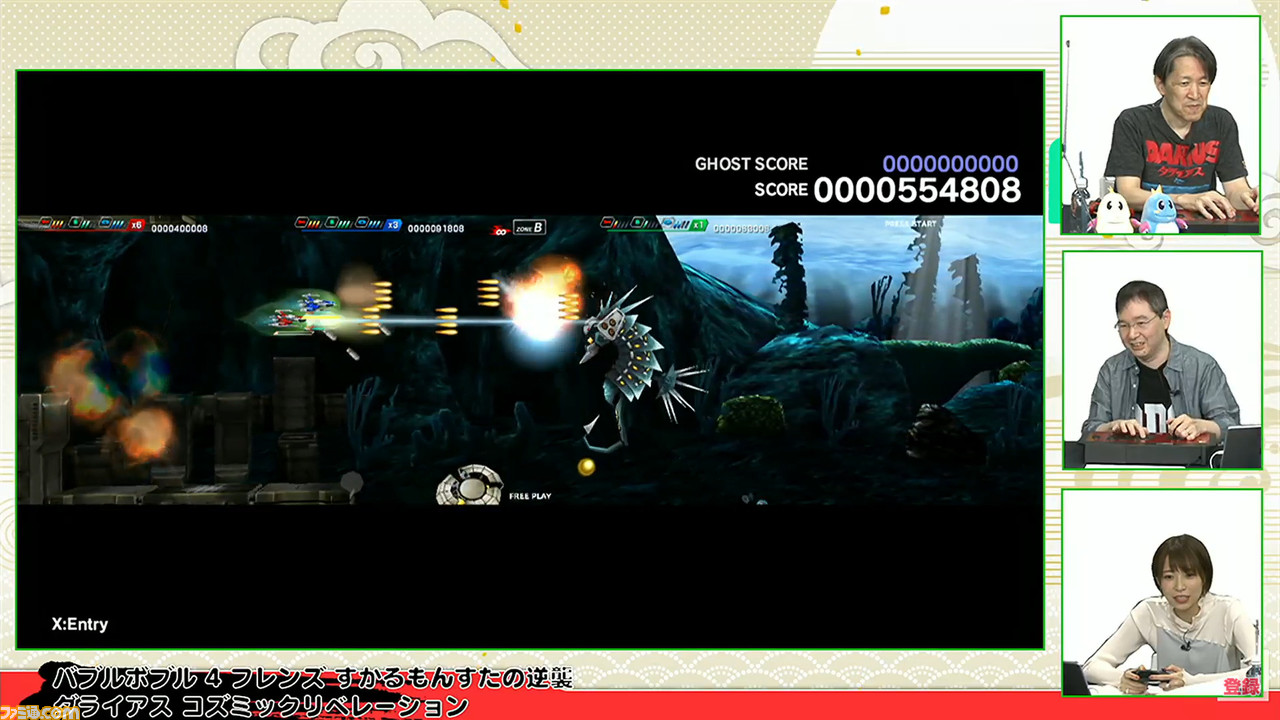Screen dimensions: 1280x720
Task: Click player two score 0000091808
Action: [436, 229]
